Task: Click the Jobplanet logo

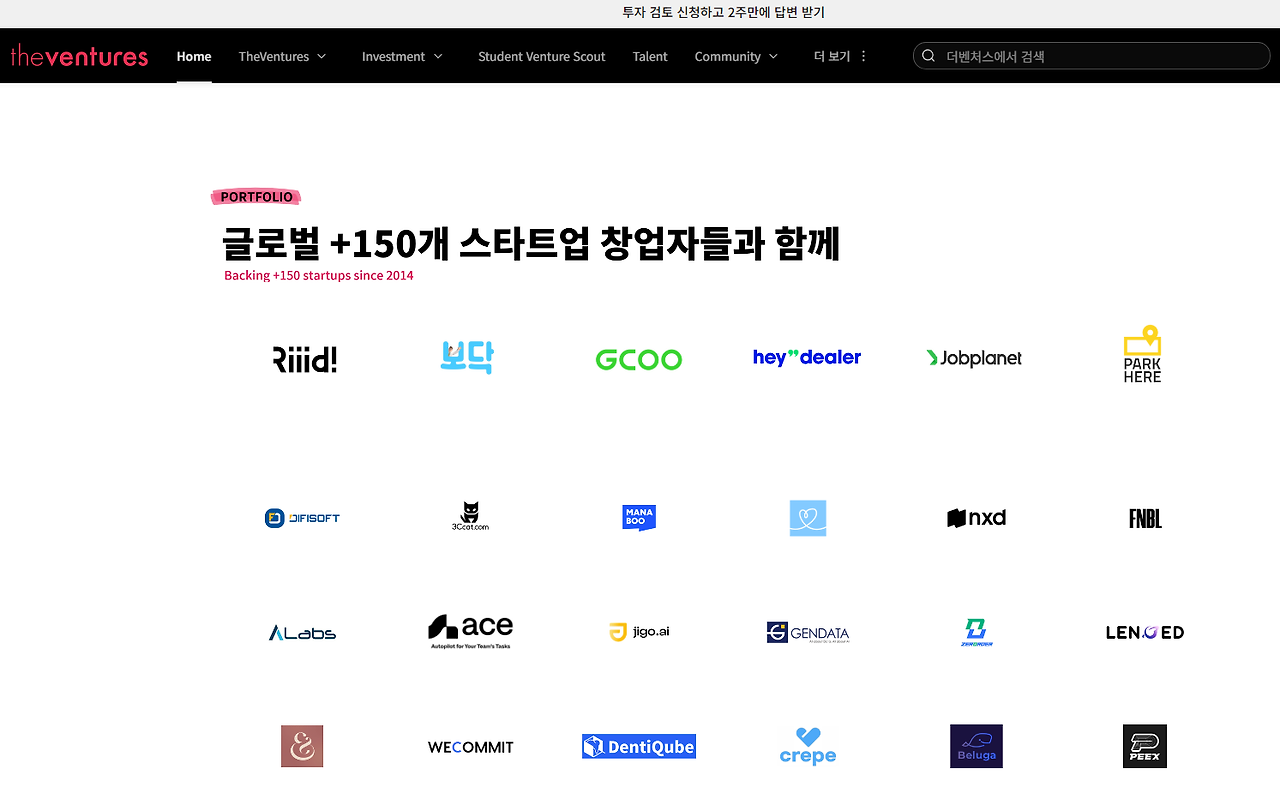Action: coord(974,357)
